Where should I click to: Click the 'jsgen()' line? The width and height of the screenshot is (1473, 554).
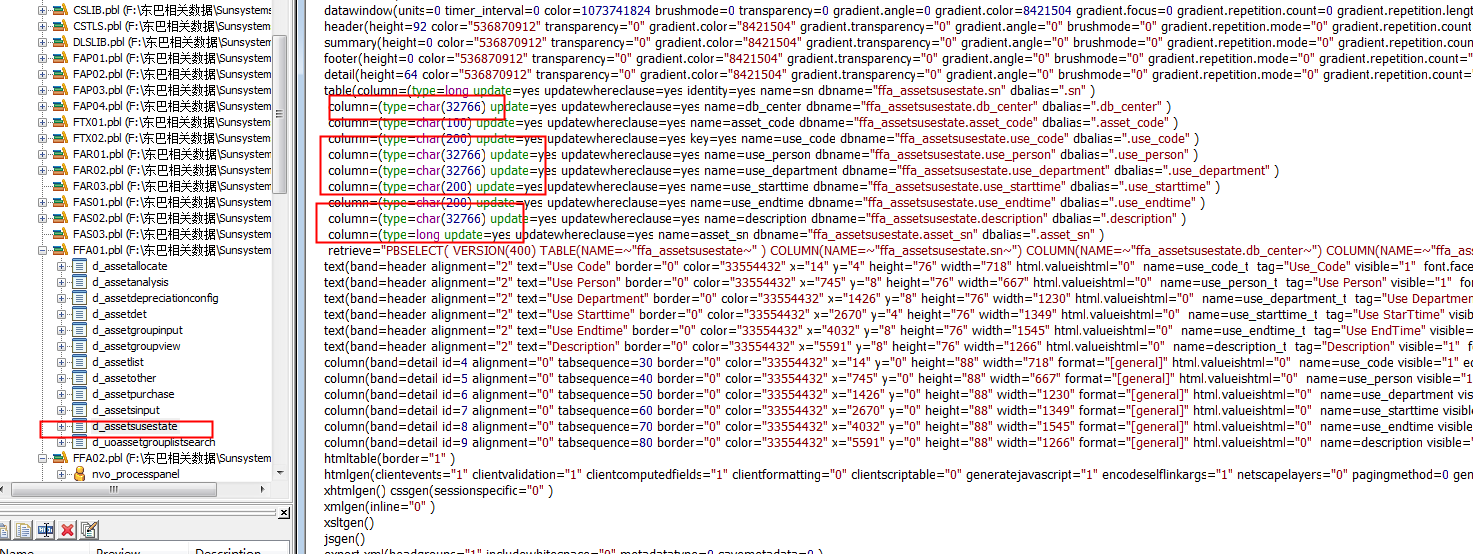point(345,538)
